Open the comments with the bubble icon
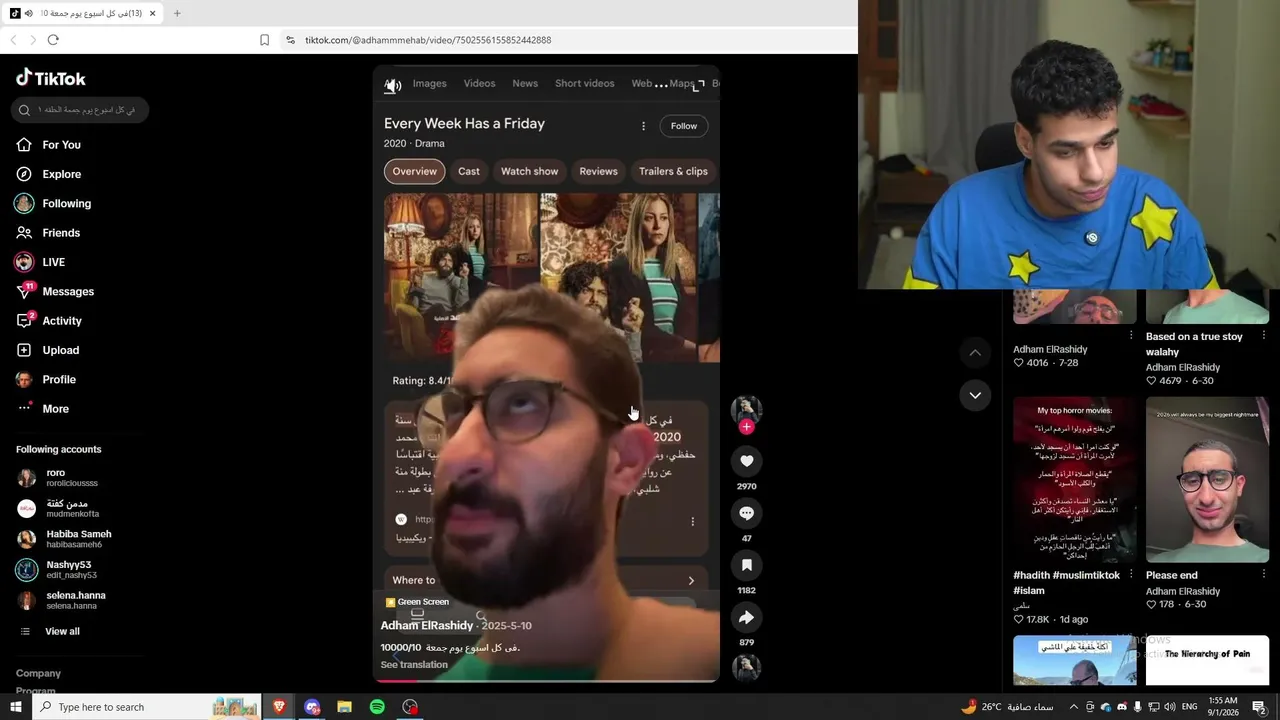 pyautogui.click(x=746, y=513)
